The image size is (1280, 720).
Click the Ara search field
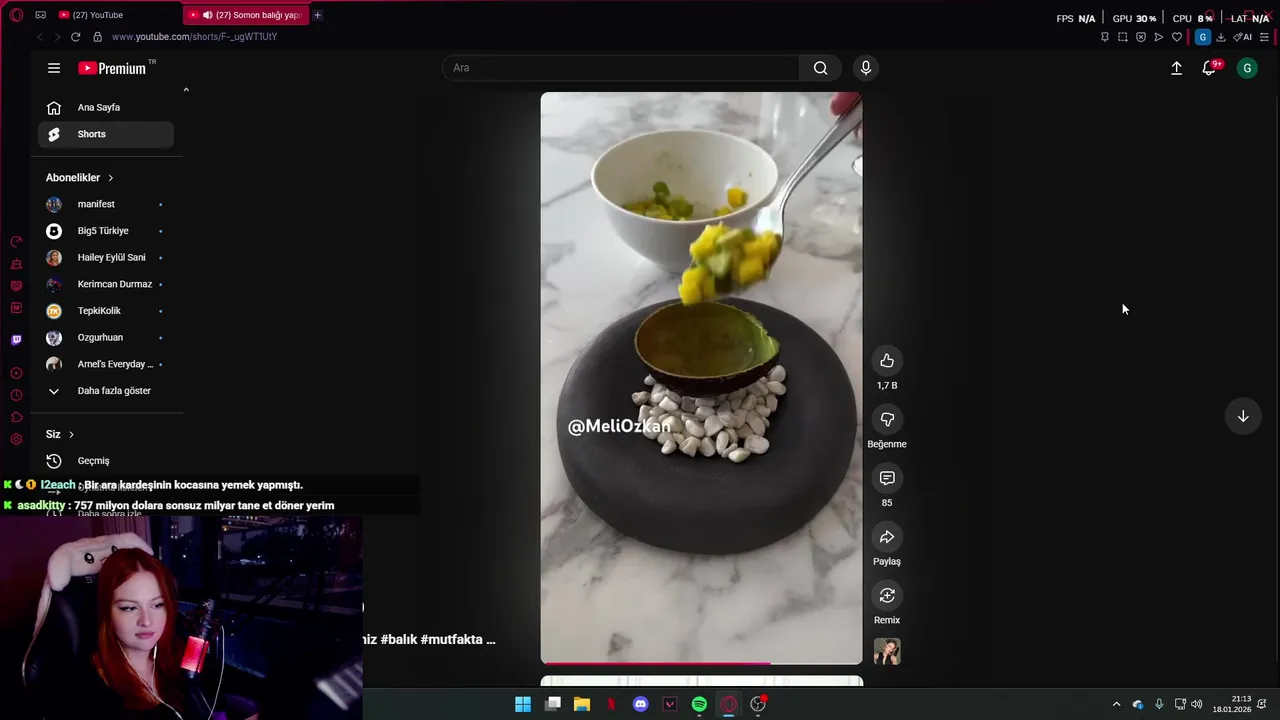tap(620, 68)
